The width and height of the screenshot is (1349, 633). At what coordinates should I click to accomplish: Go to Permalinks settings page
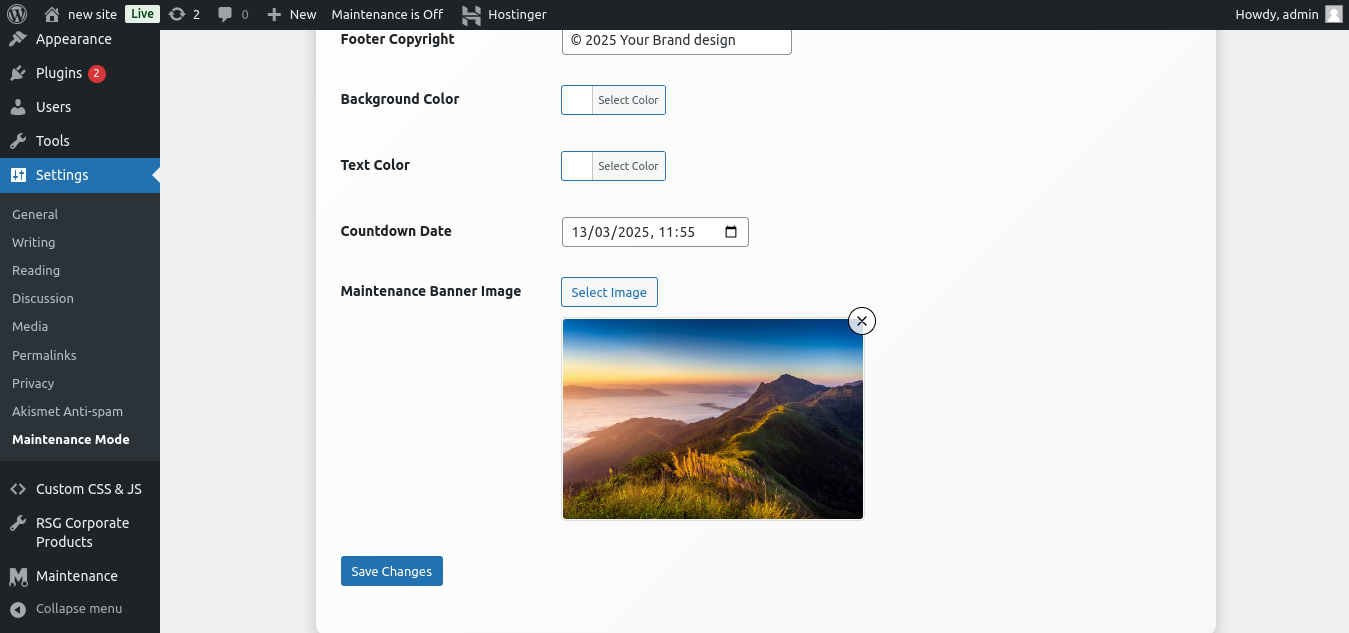point(44,355)
